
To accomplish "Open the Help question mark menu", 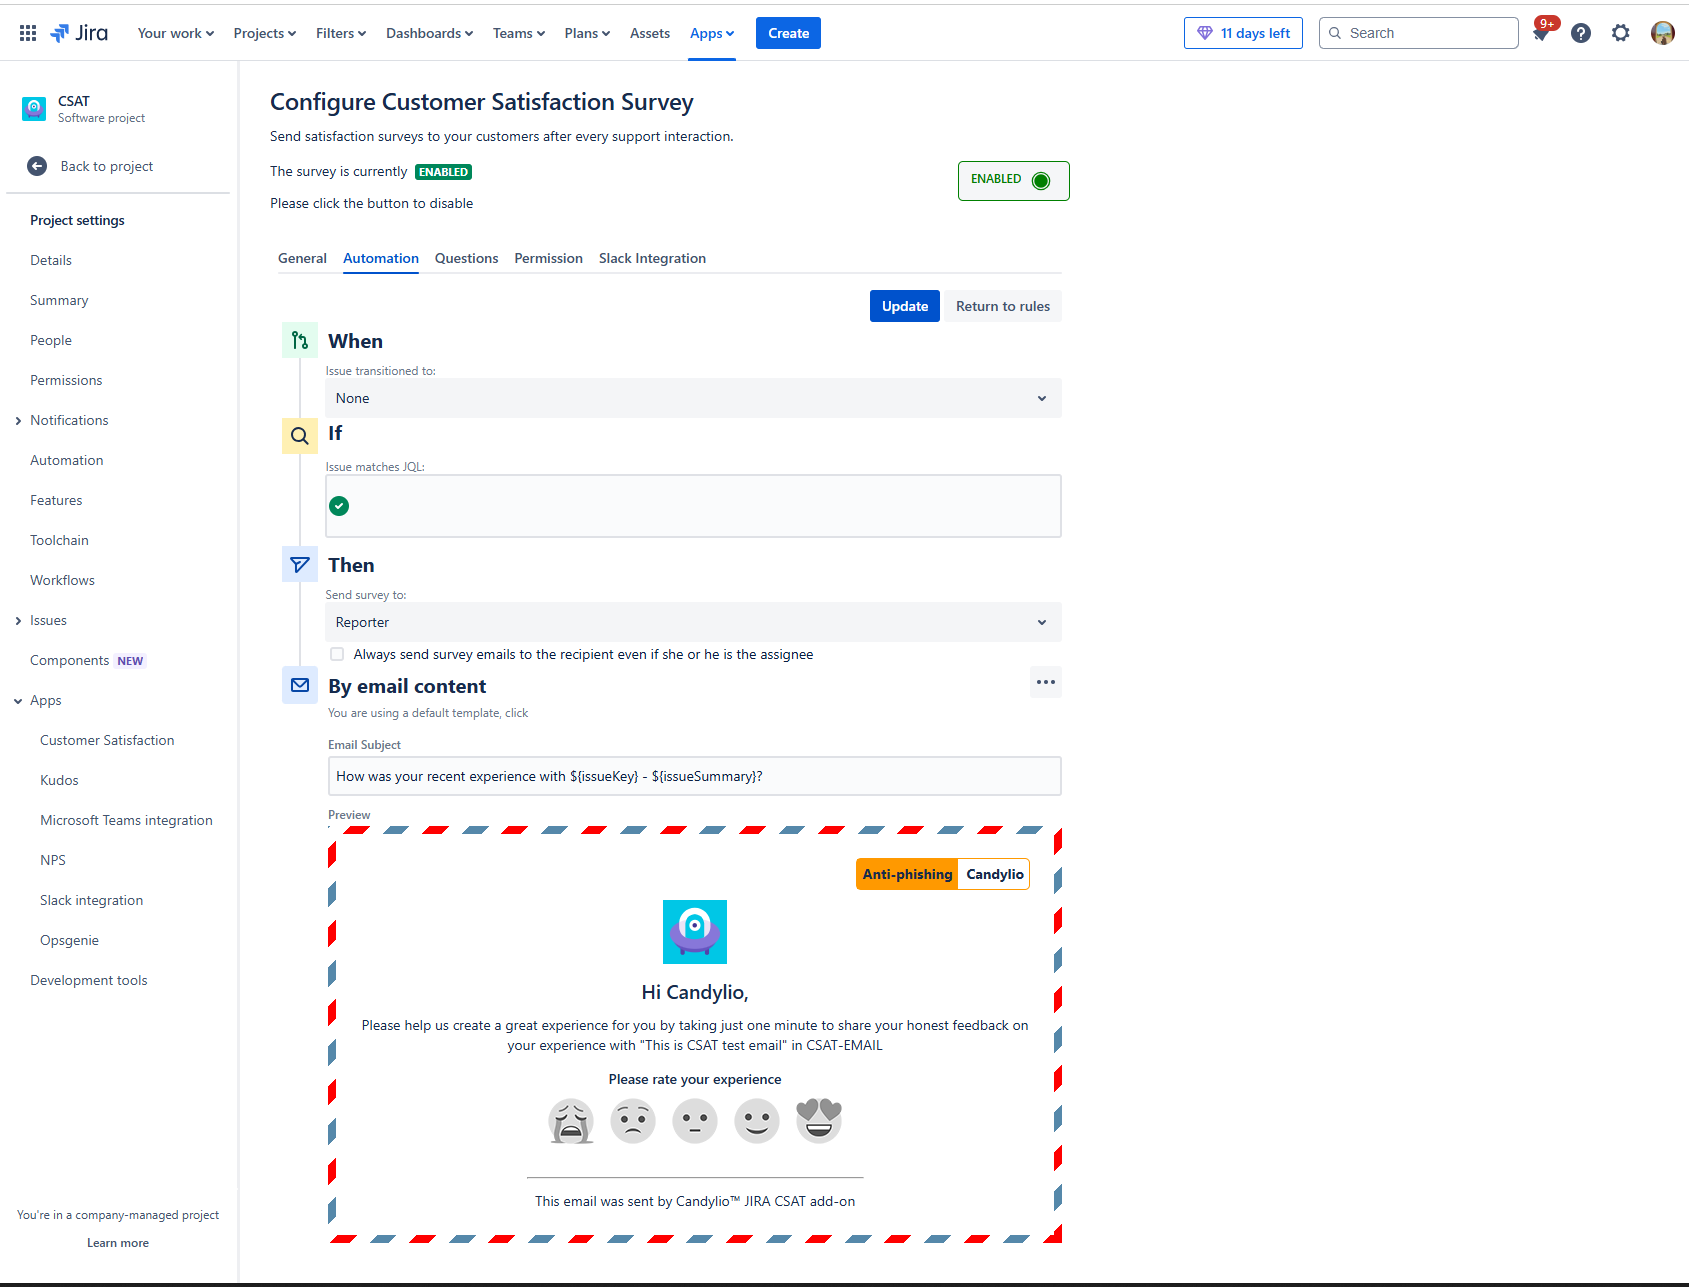I will tap(1581, 33).
